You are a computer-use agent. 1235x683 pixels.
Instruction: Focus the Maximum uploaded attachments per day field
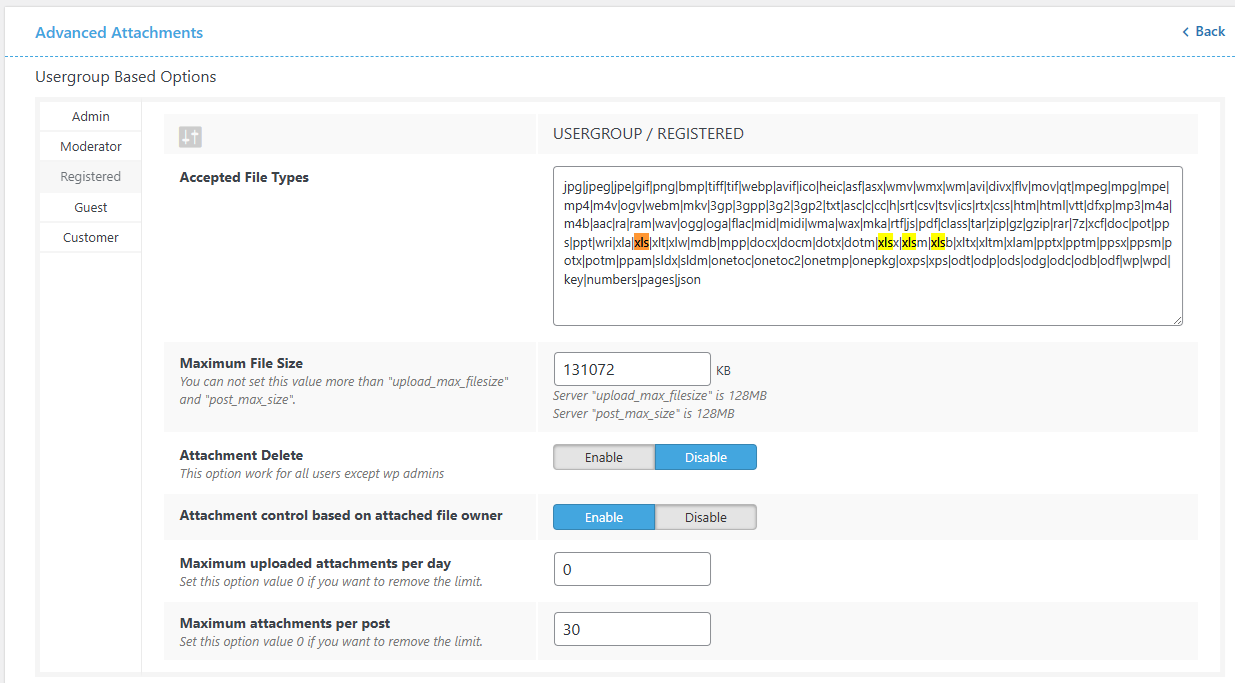coord(631,569)
